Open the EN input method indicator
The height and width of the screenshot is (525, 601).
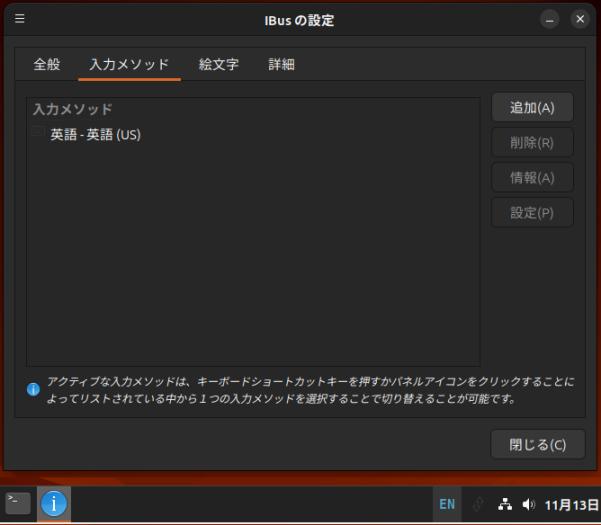447,504
